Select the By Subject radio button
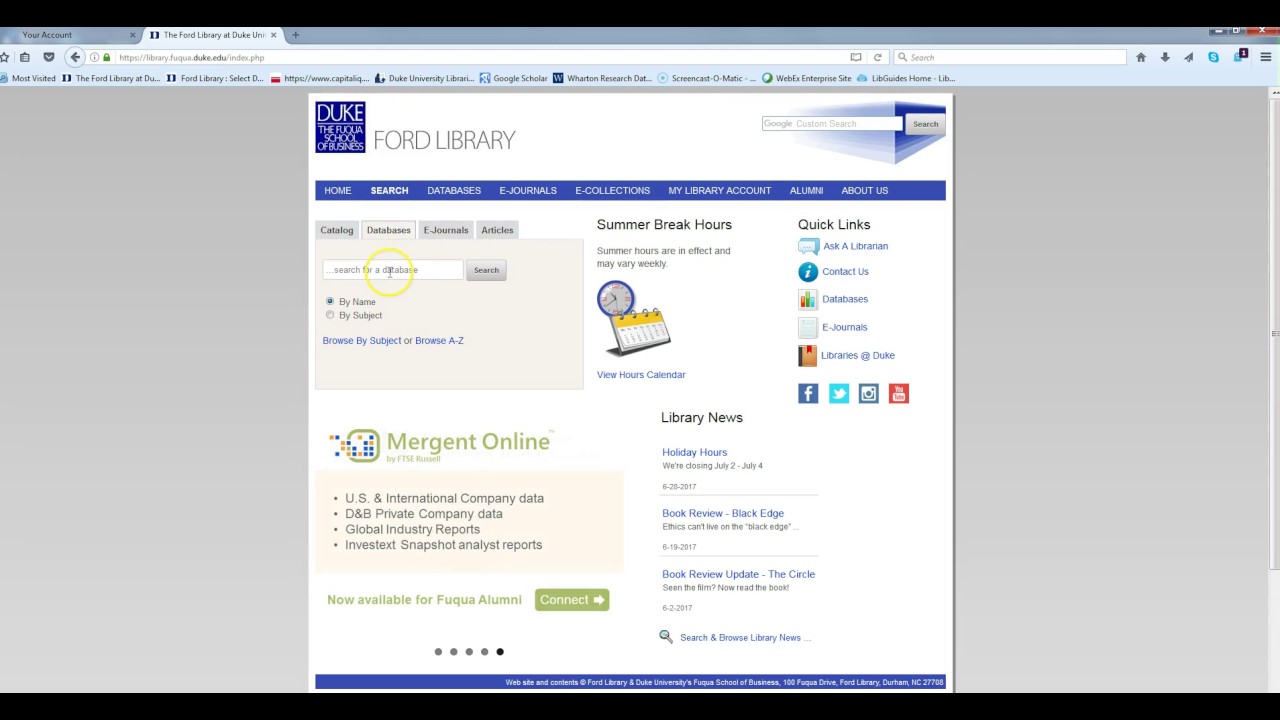This screenshot has height=720, width=1280. click(330, 315)
